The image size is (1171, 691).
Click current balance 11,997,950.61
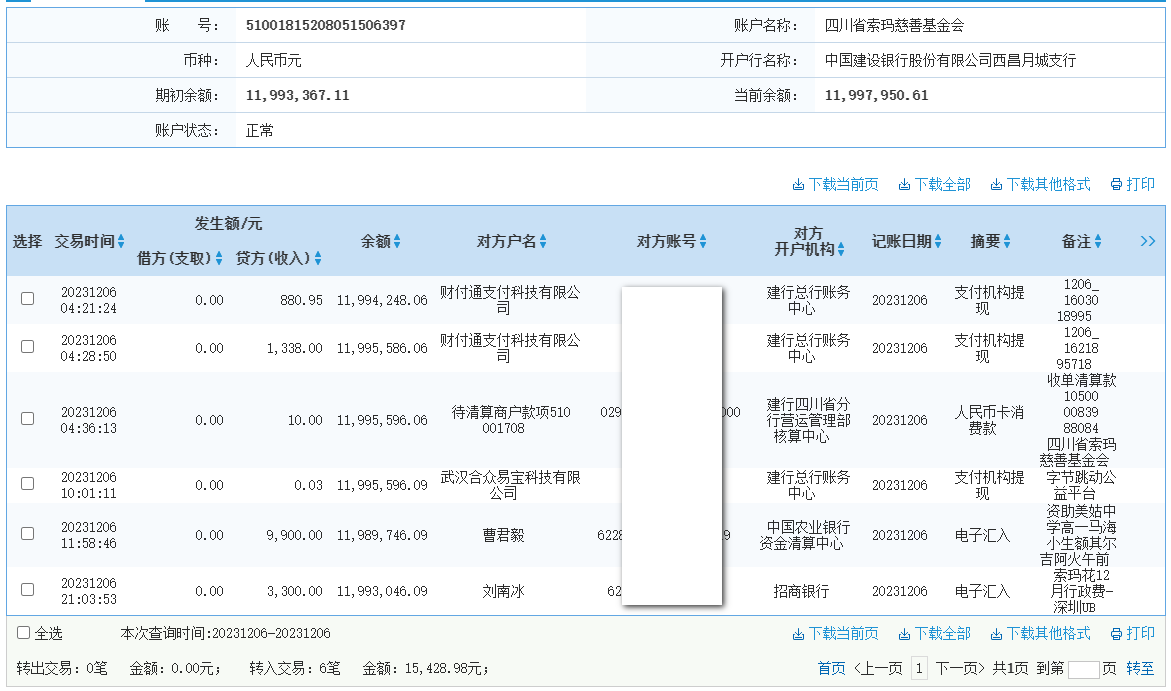876,96
